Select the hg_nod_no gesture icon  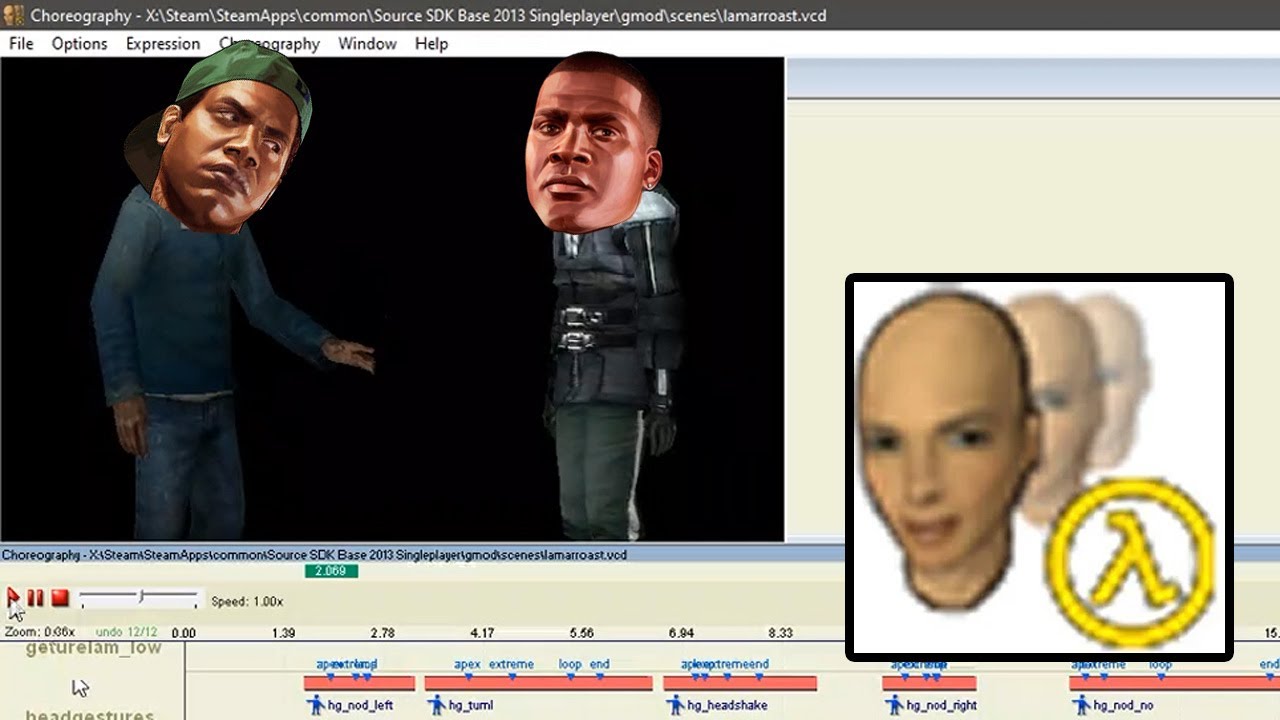[x=1081, y=705]
